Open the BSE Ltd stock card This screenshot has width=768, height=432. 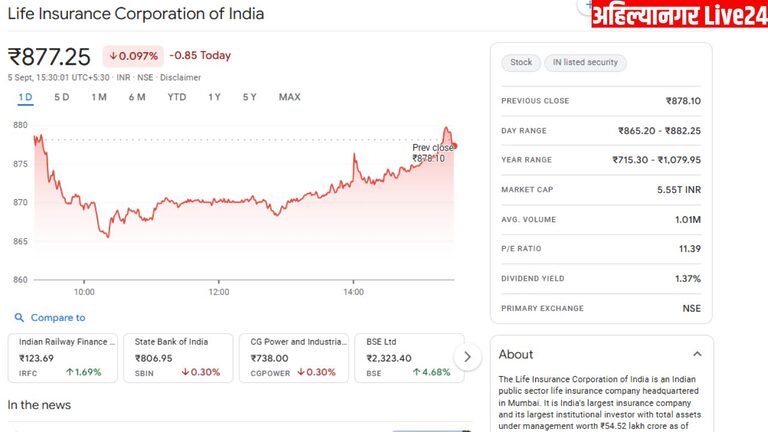coord(409,358)
